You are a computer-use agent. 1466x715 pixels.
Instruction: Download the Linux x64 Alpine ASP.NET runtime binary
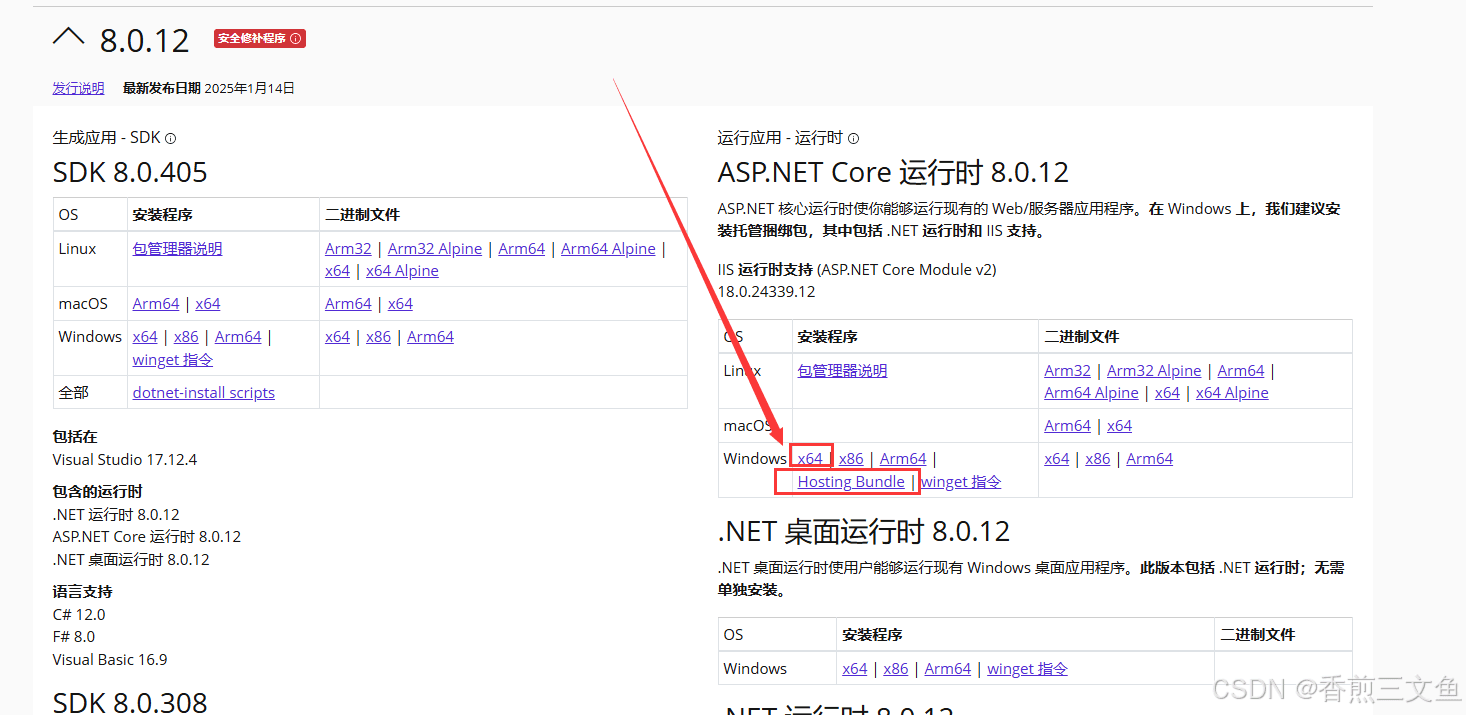coord(1232,392)
